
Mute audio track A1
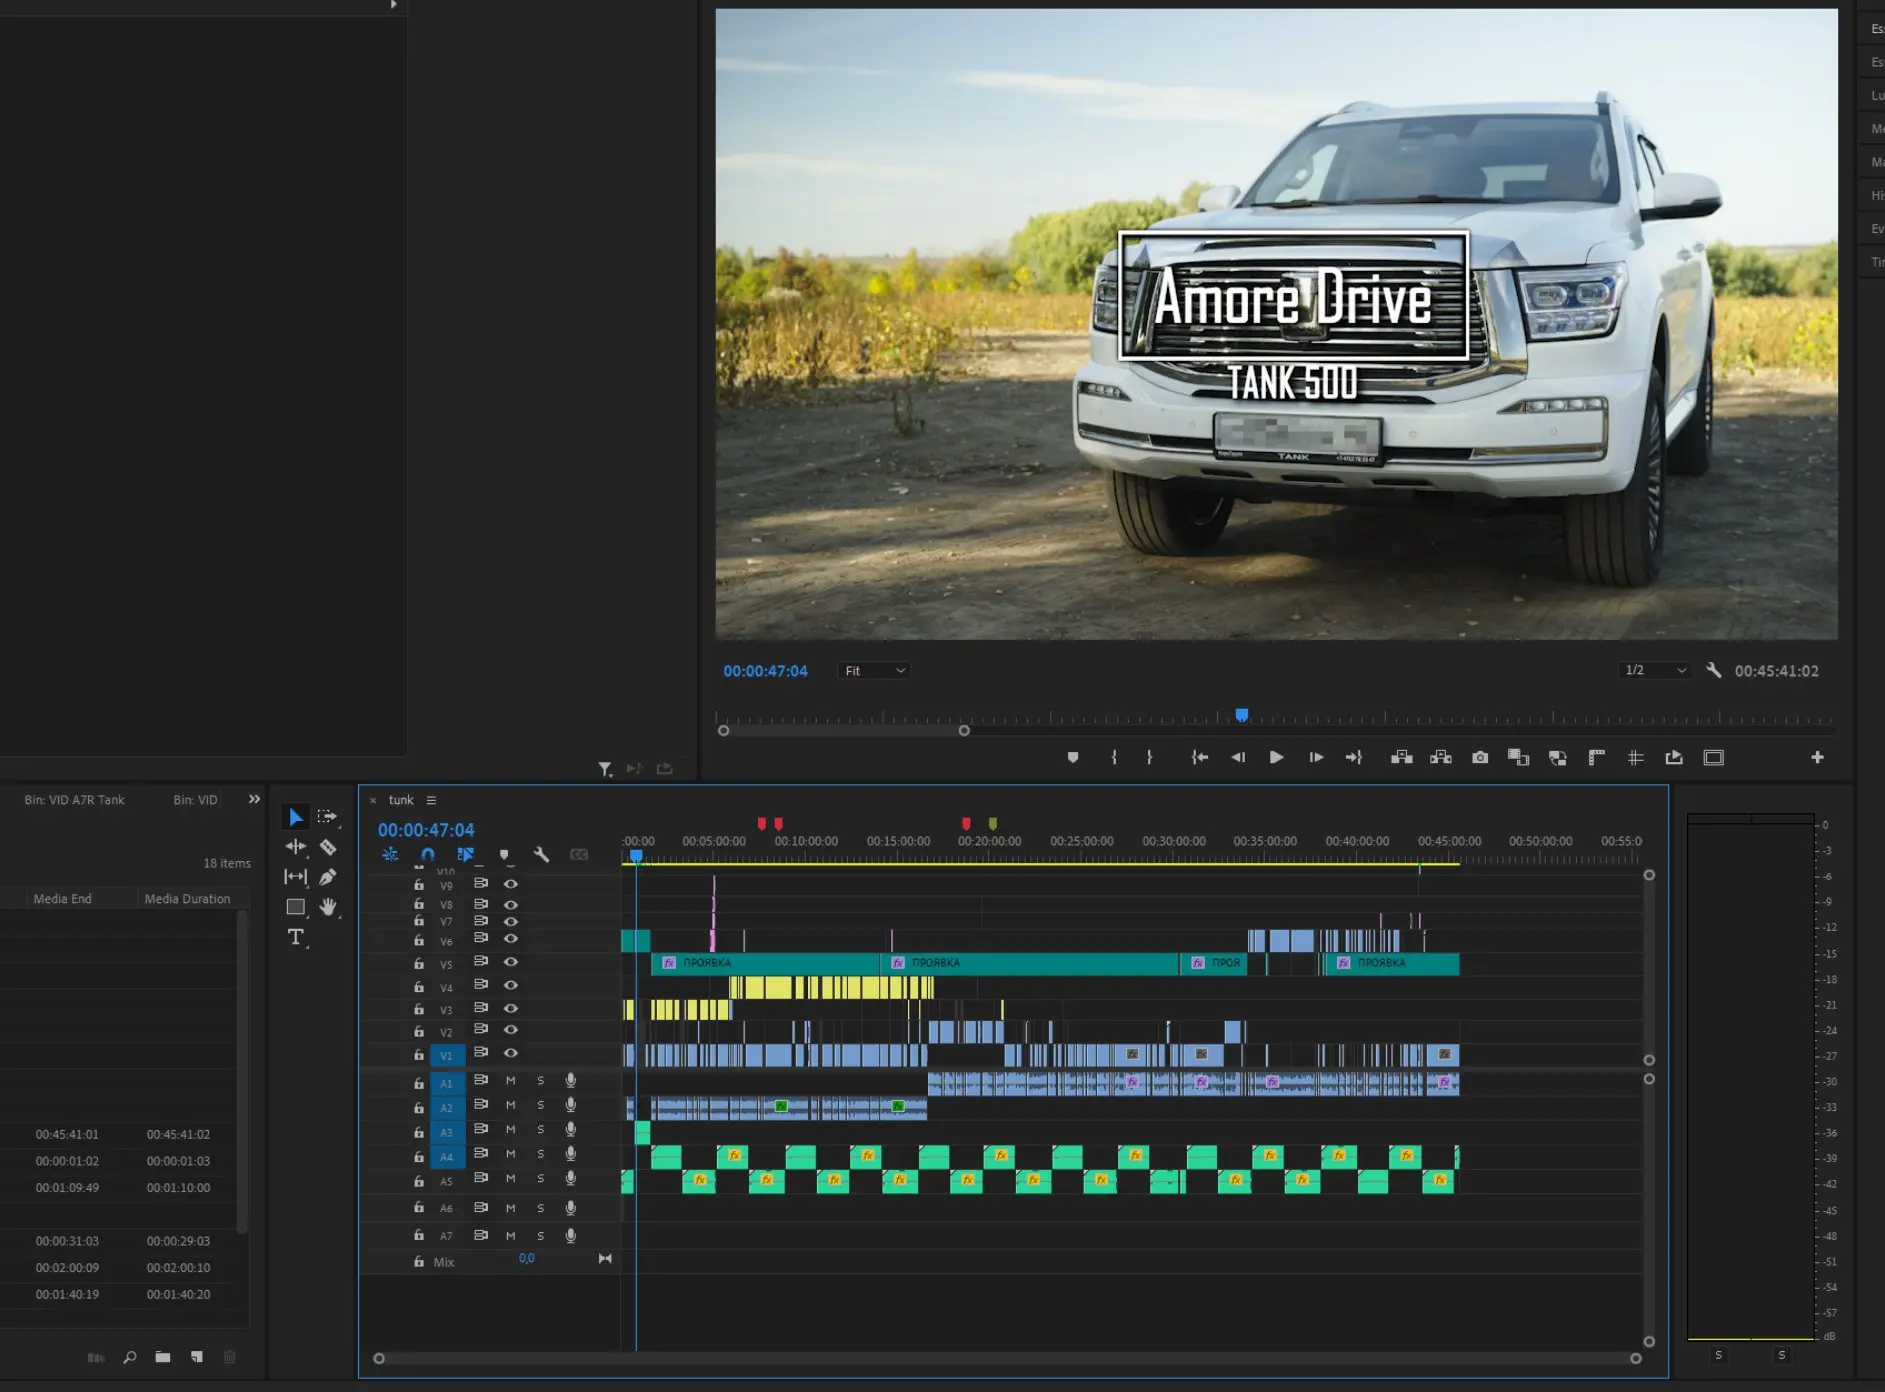[510, 1080]
